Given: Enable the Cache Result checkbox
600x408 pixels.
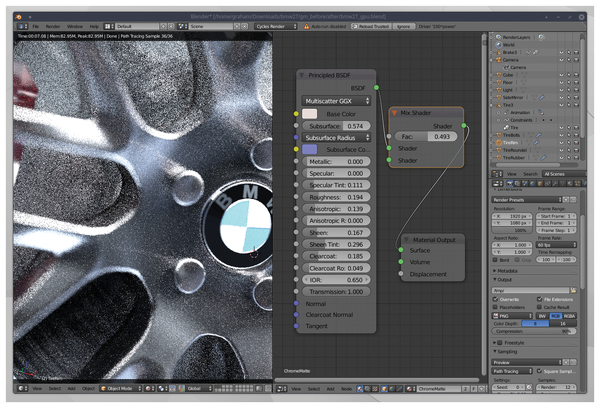Looking at the screenshot, I should (540, 307).
